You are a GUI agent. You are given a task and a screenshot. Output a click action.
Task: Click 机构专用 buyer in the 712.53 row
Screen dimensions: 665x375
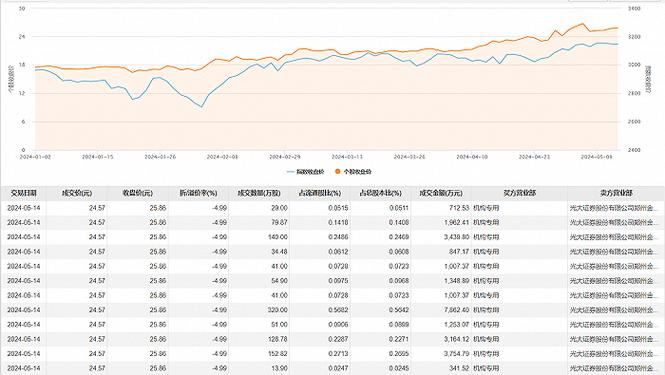(486, 208)
